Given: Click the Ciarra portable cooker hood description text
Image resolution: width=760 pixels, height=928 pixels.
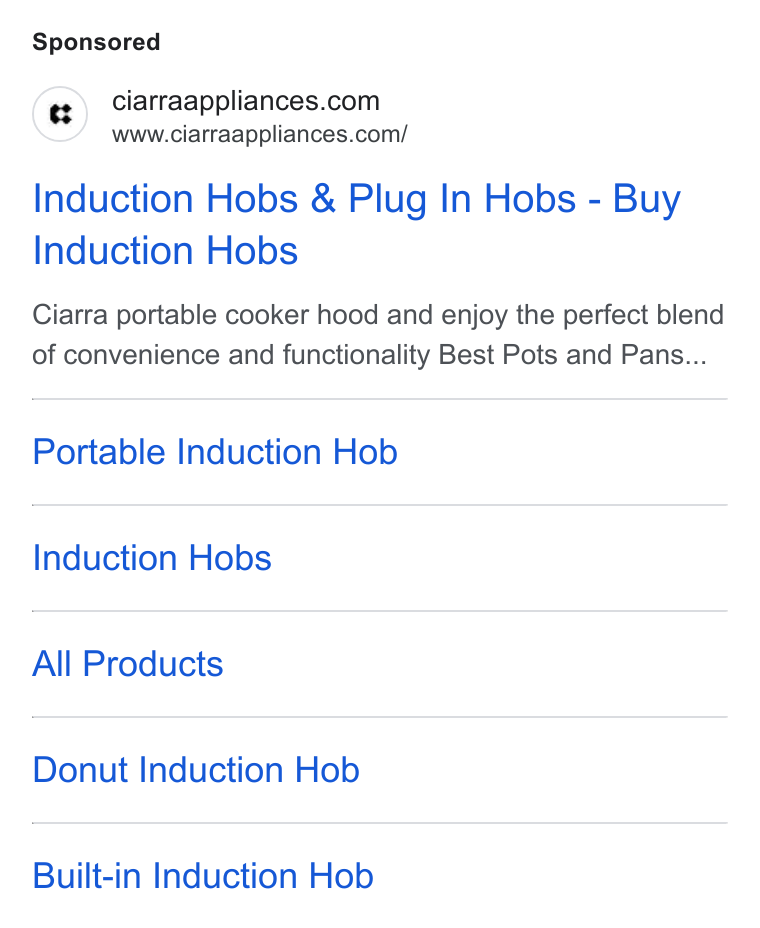Looking at the screenshot, I should coord(378,335).
